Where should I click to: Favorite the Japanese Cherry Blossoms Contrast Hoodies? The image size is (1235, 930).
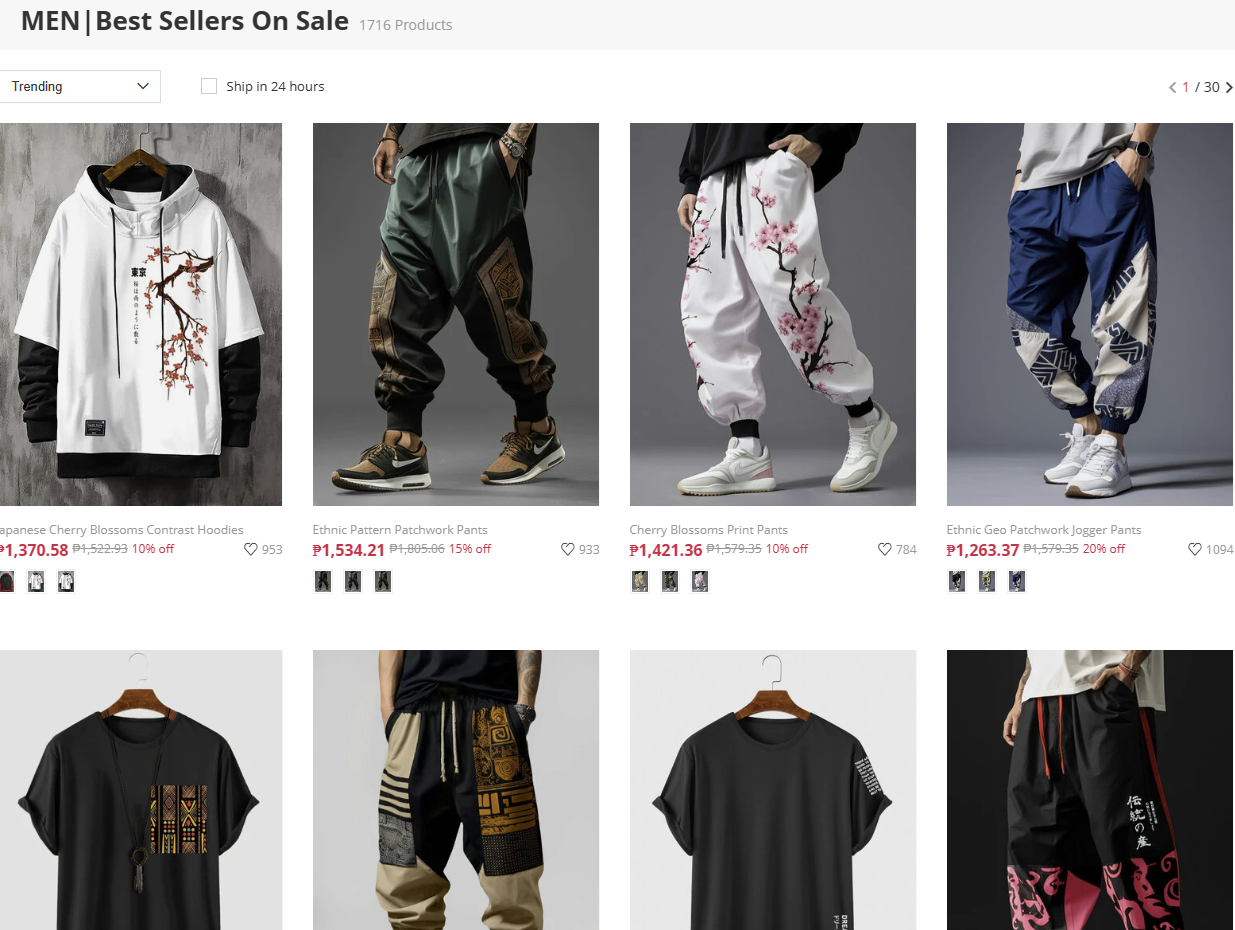point(251,549)
